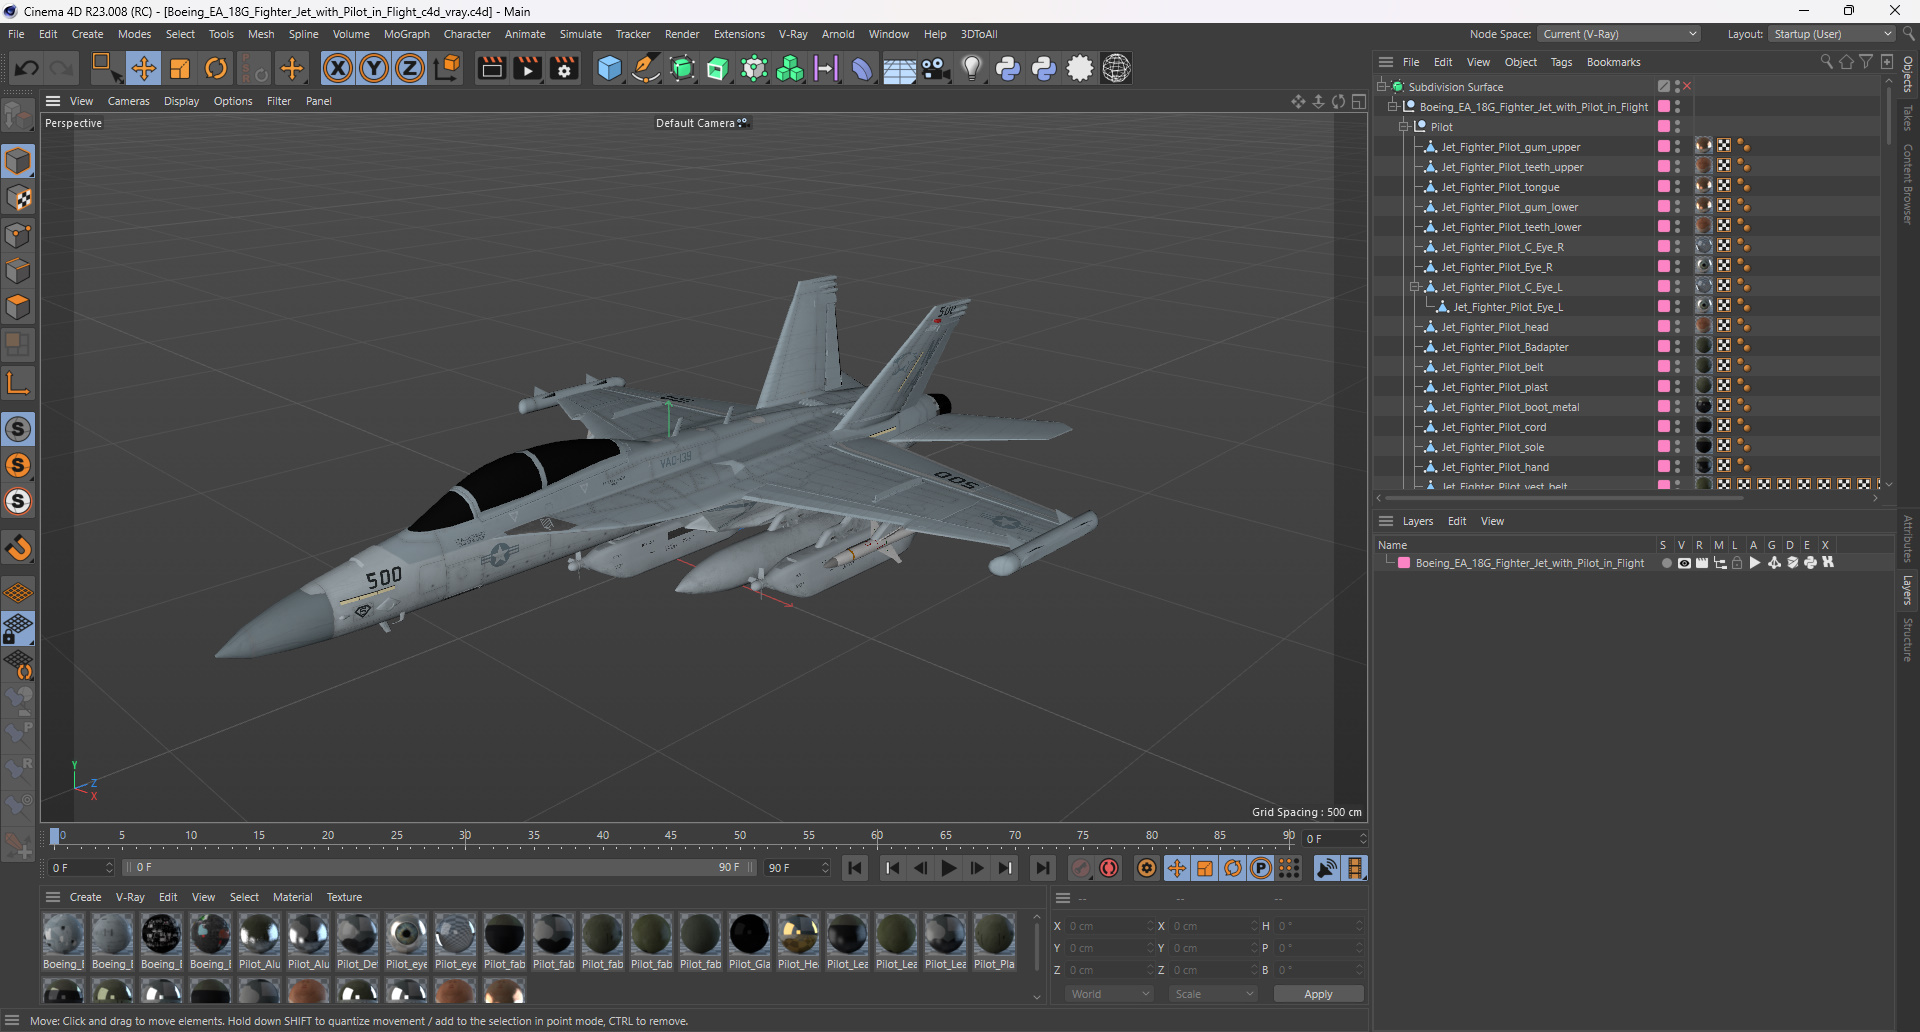Screen dimensions: 1920x1032
Task: Open the Content Browser vertical tab
Action: (1908, 184)
